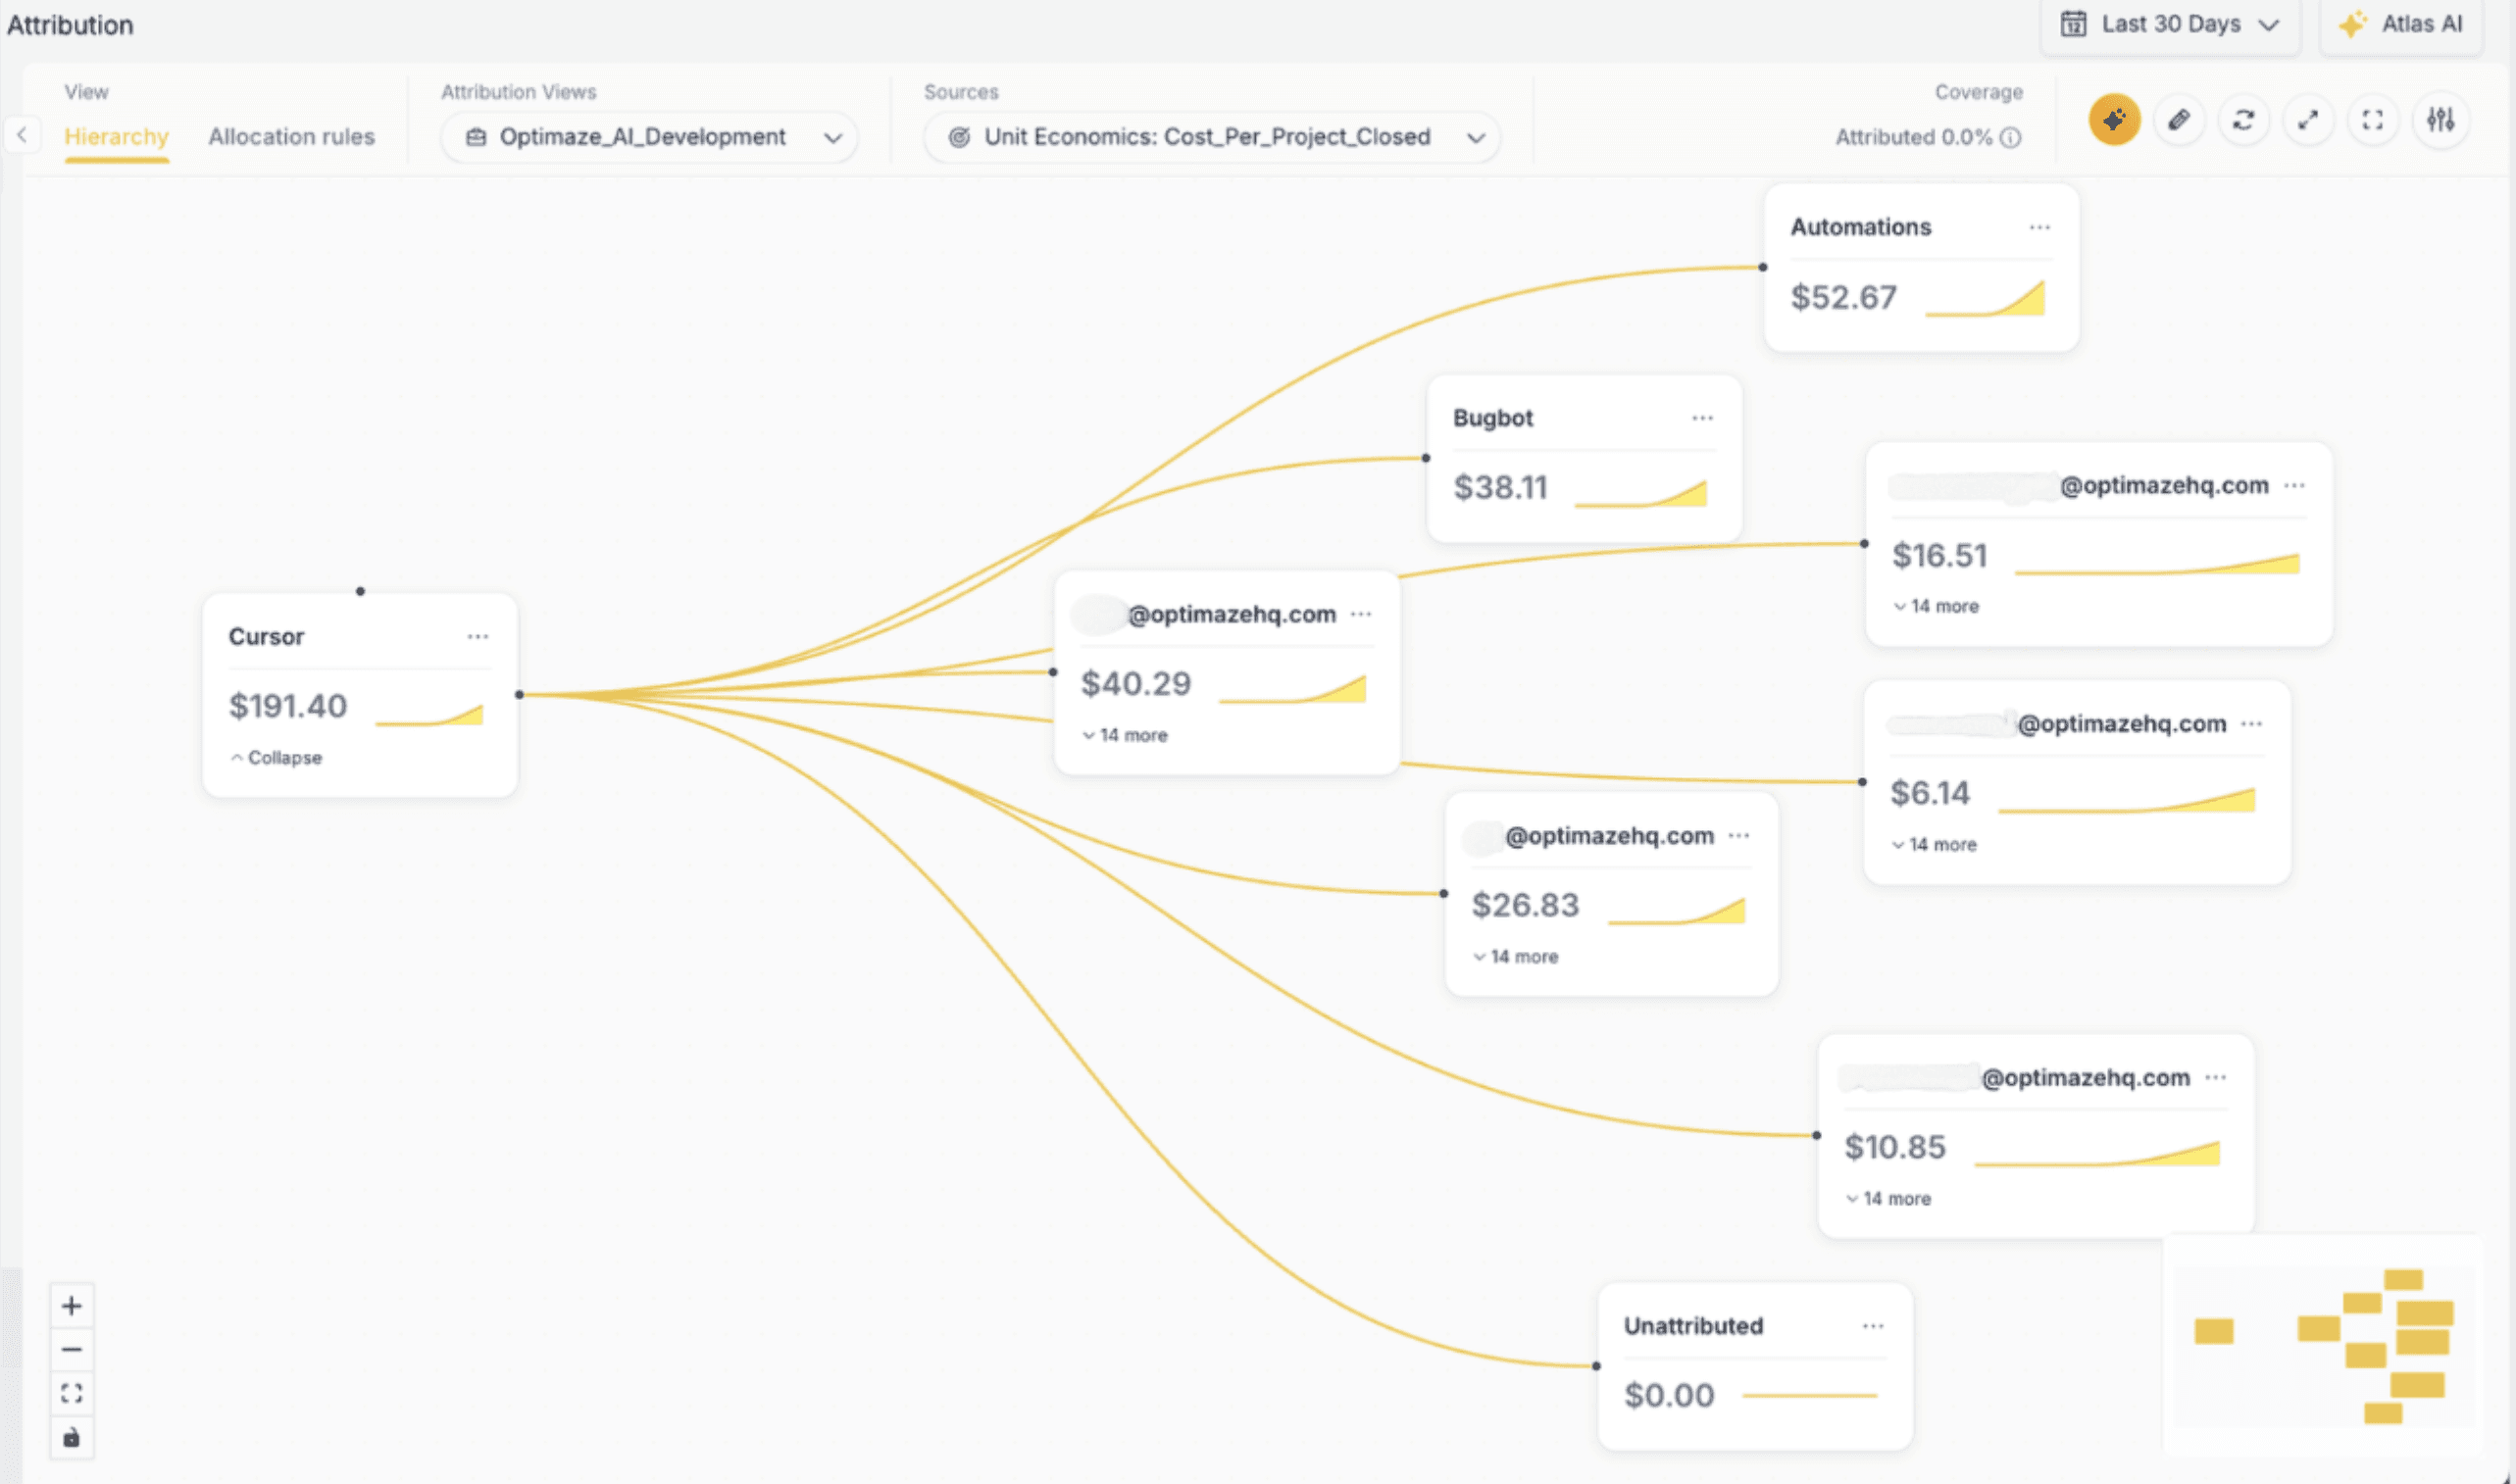
Task: Click the Attribution page heading
Action: pos(70,25)
